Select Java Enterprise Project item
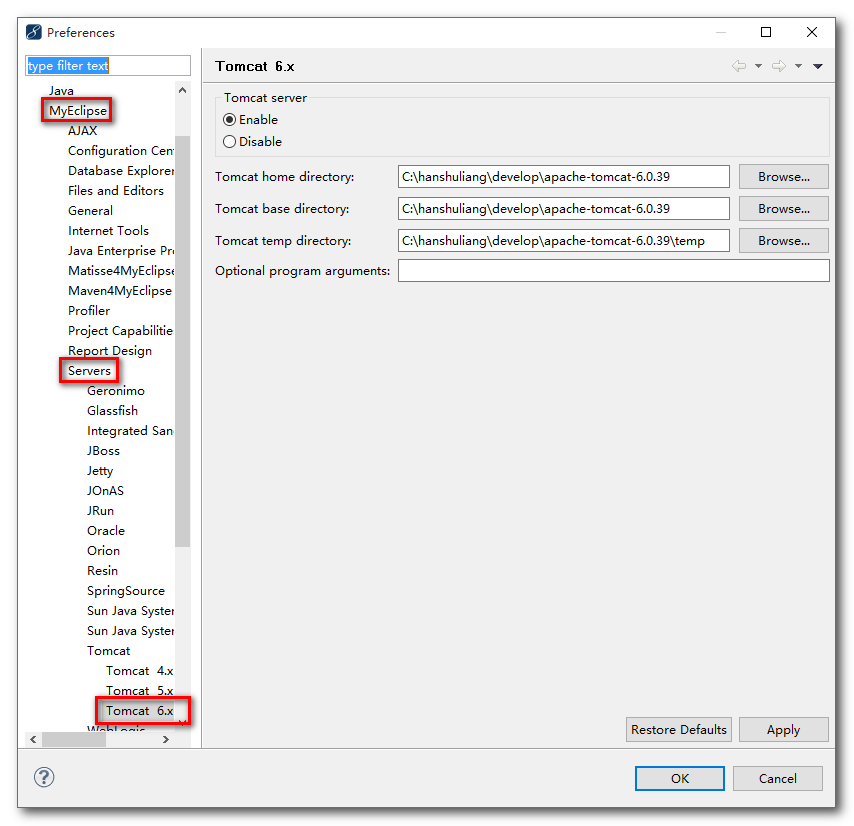The image size is (854, 826). (x=120, y=250)
